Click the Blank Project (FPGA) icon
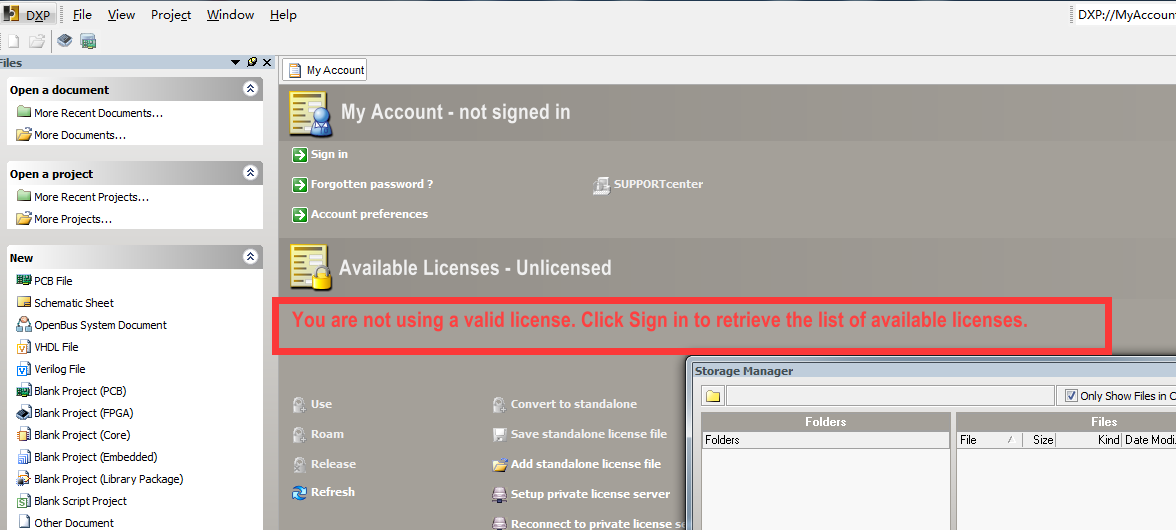Screen dimensions: 1176x530 [x=23, y=413]
